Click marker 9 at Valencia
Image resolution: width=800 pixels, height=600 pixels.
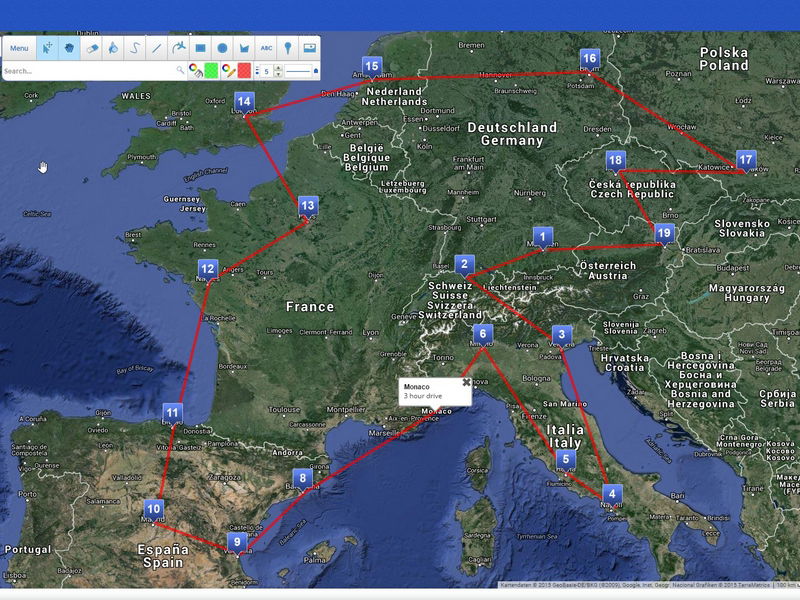pyautogui.click(x=237, y=543)
